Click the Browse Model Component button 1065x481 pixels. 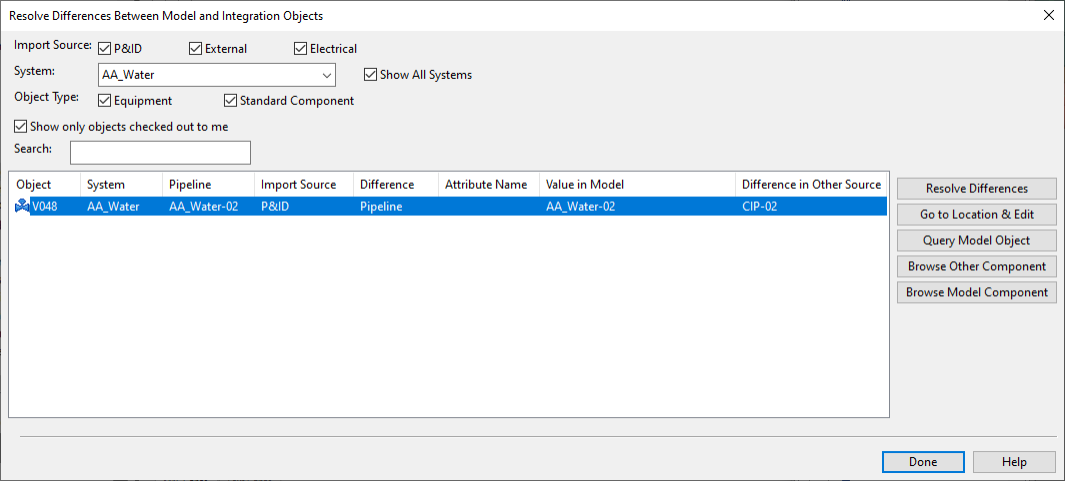(x=976, y=292)
